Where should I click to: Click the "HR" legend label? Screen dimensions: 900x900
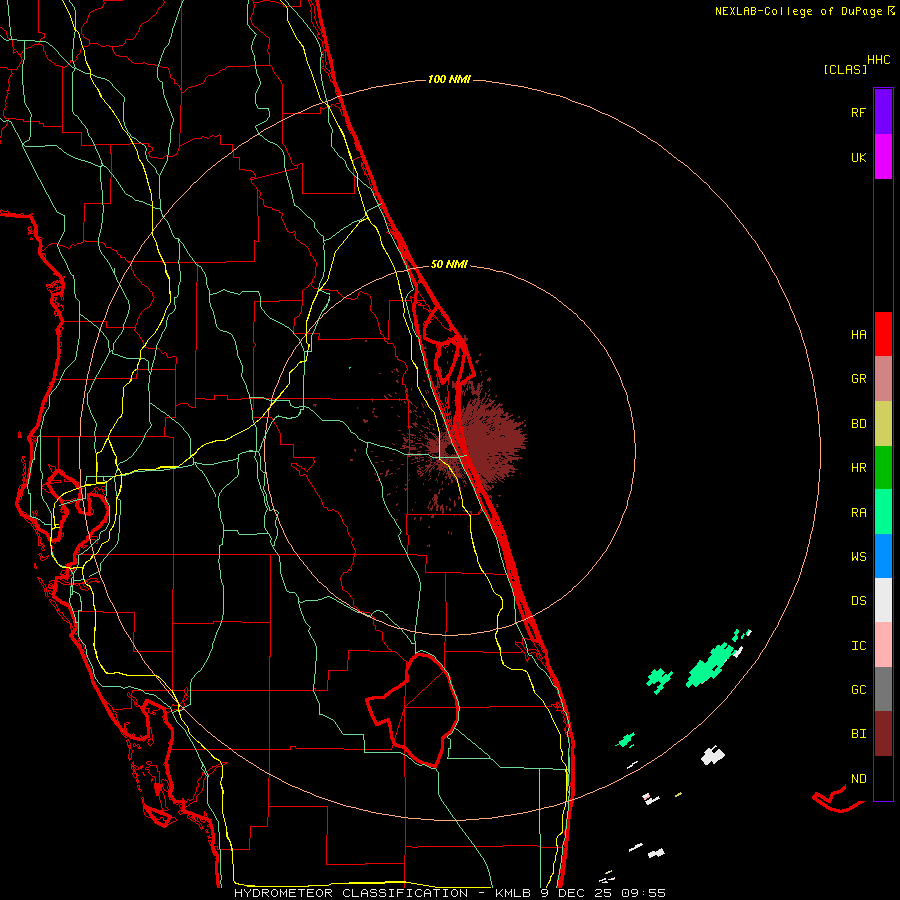pos(858,468)
